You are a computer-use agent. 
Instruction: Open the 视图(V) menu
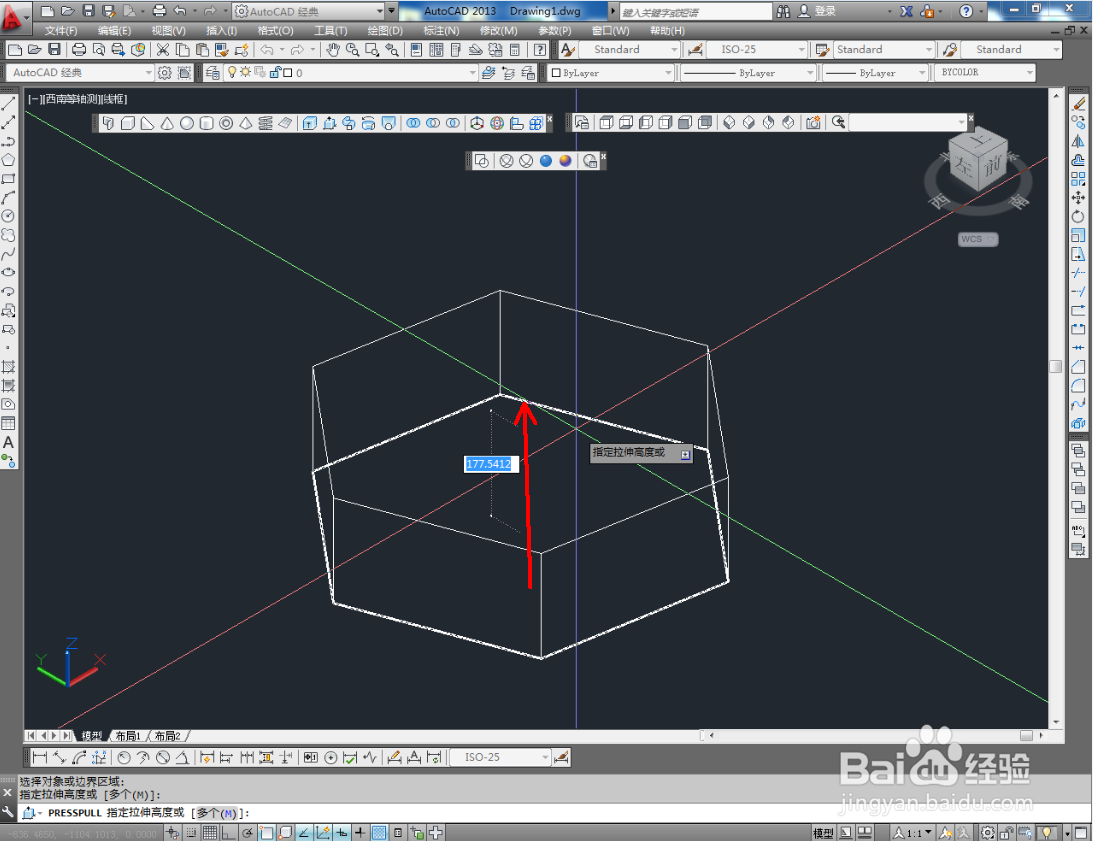[x=169, y=31]
